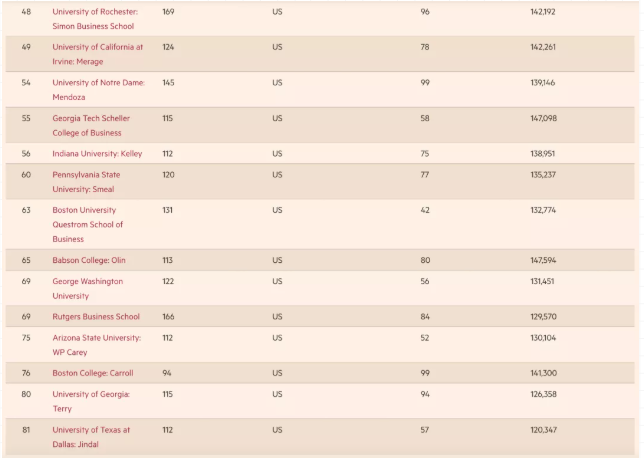Viewport: 644px width, 458px height.
Task: Click the 166 value in Rutgers row
Action: pyautogui.click(x=168, y=316)
